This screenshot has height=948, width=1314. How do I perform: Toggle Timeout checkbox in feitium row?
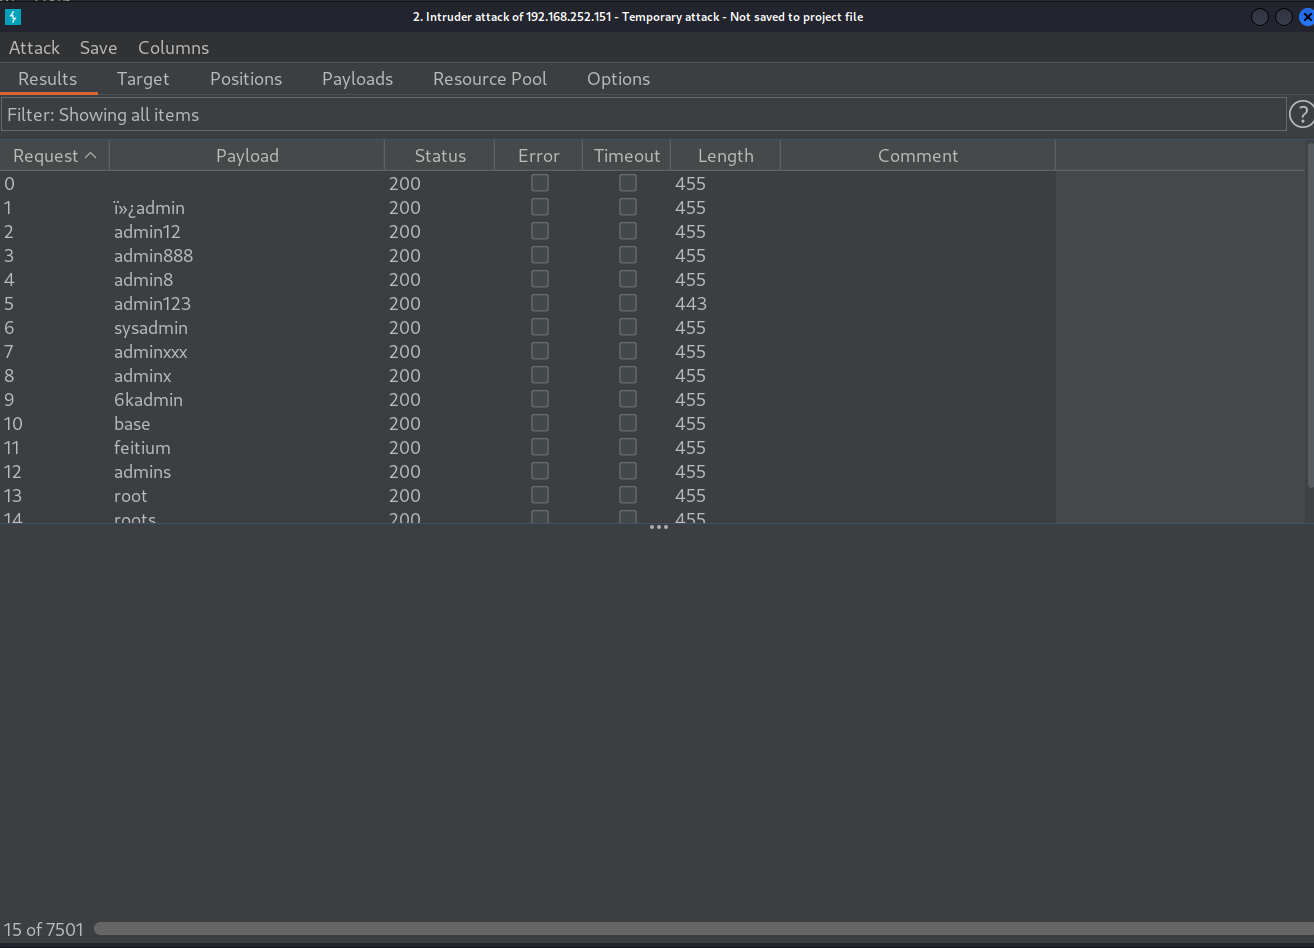tap(628, 447)
